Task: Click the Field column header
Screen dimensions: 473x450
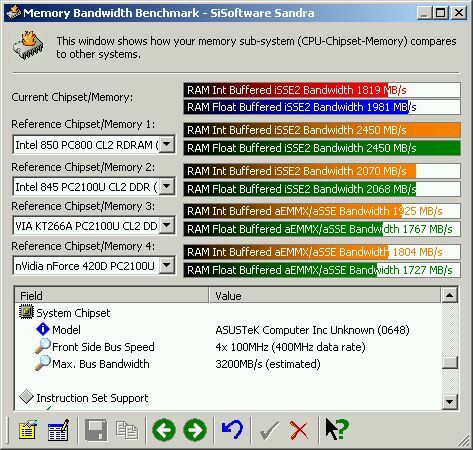Action: click(112, 295)
